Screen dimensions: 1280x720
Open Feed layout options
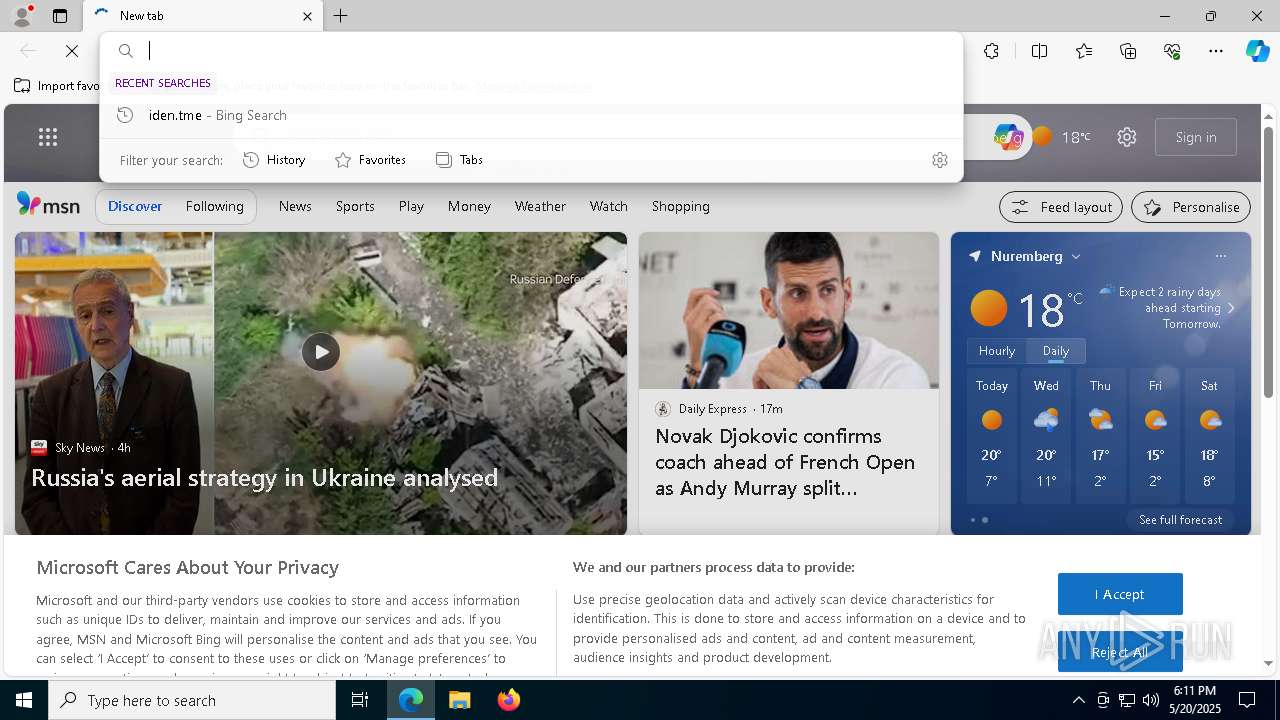click(x=1061, y=207)
